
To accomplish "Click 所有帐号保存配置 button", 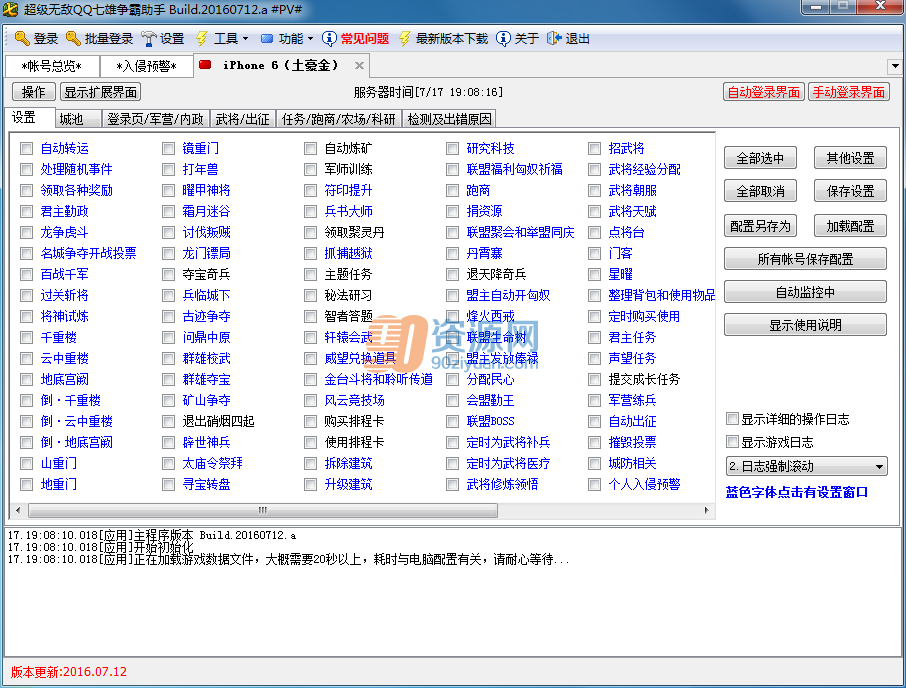I will [805, 259].
